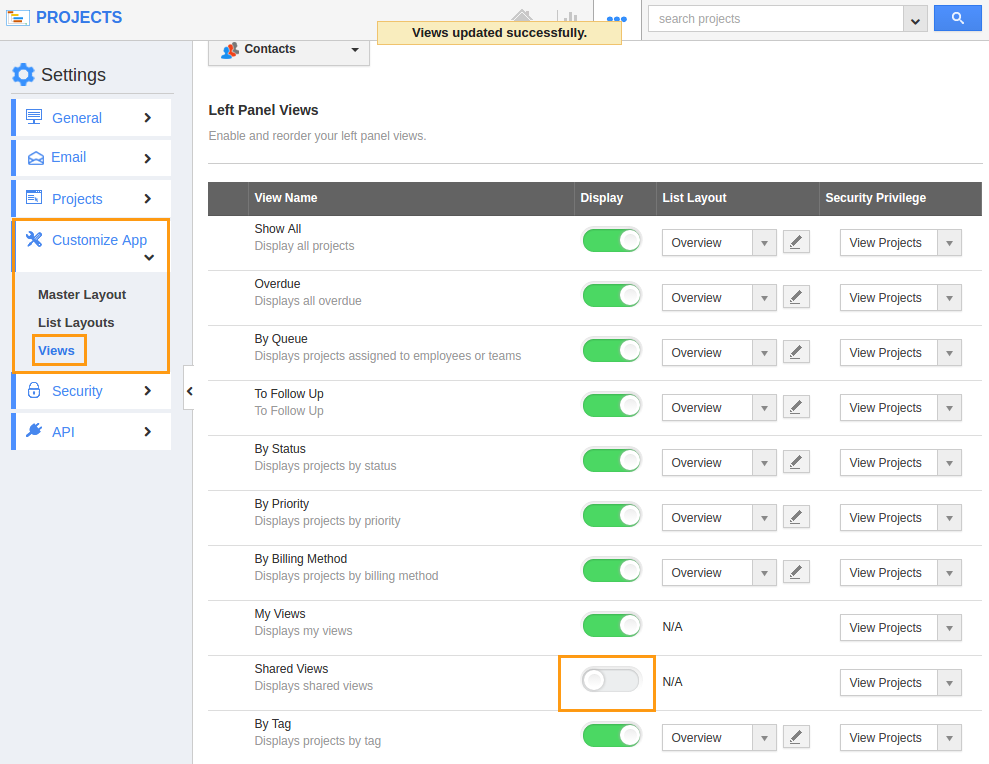Click the ellipsis icon for more modules
989x764 pixels.
click(615, 20)
